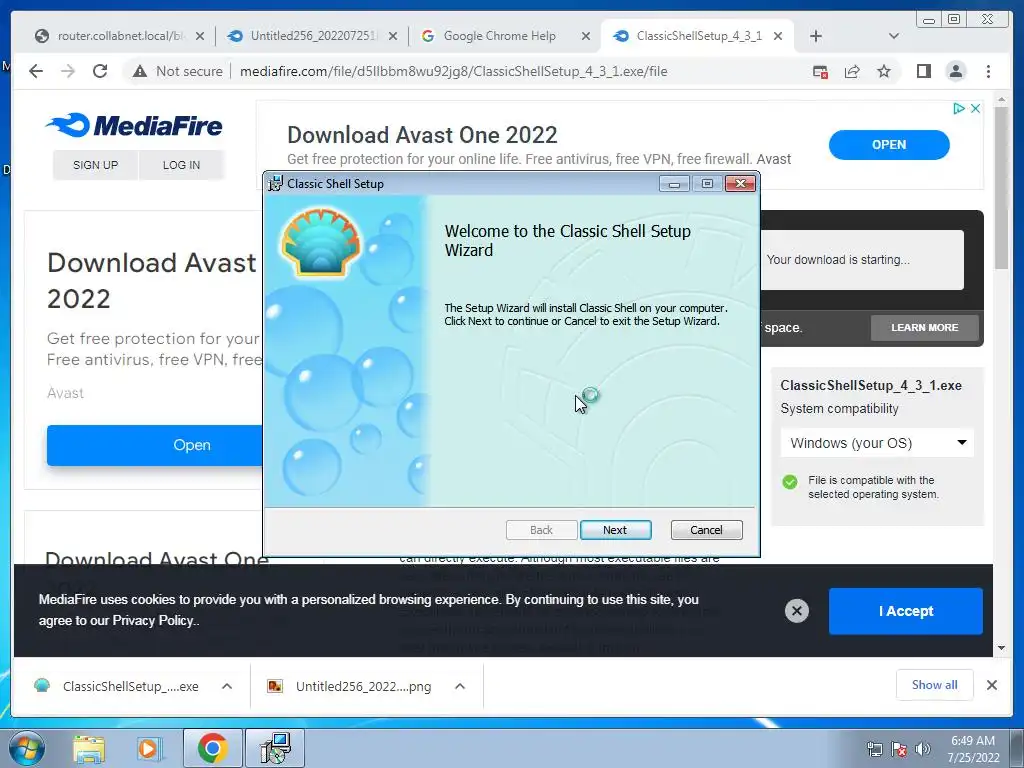Reload the MediaFire page

(100, 71)
